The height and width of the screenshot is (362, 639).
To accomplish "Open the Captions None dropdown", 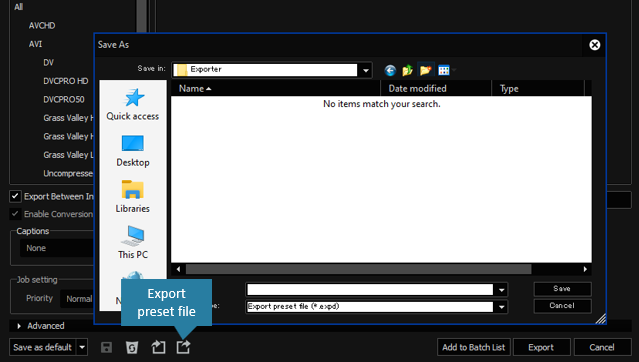I will point(57,248).
